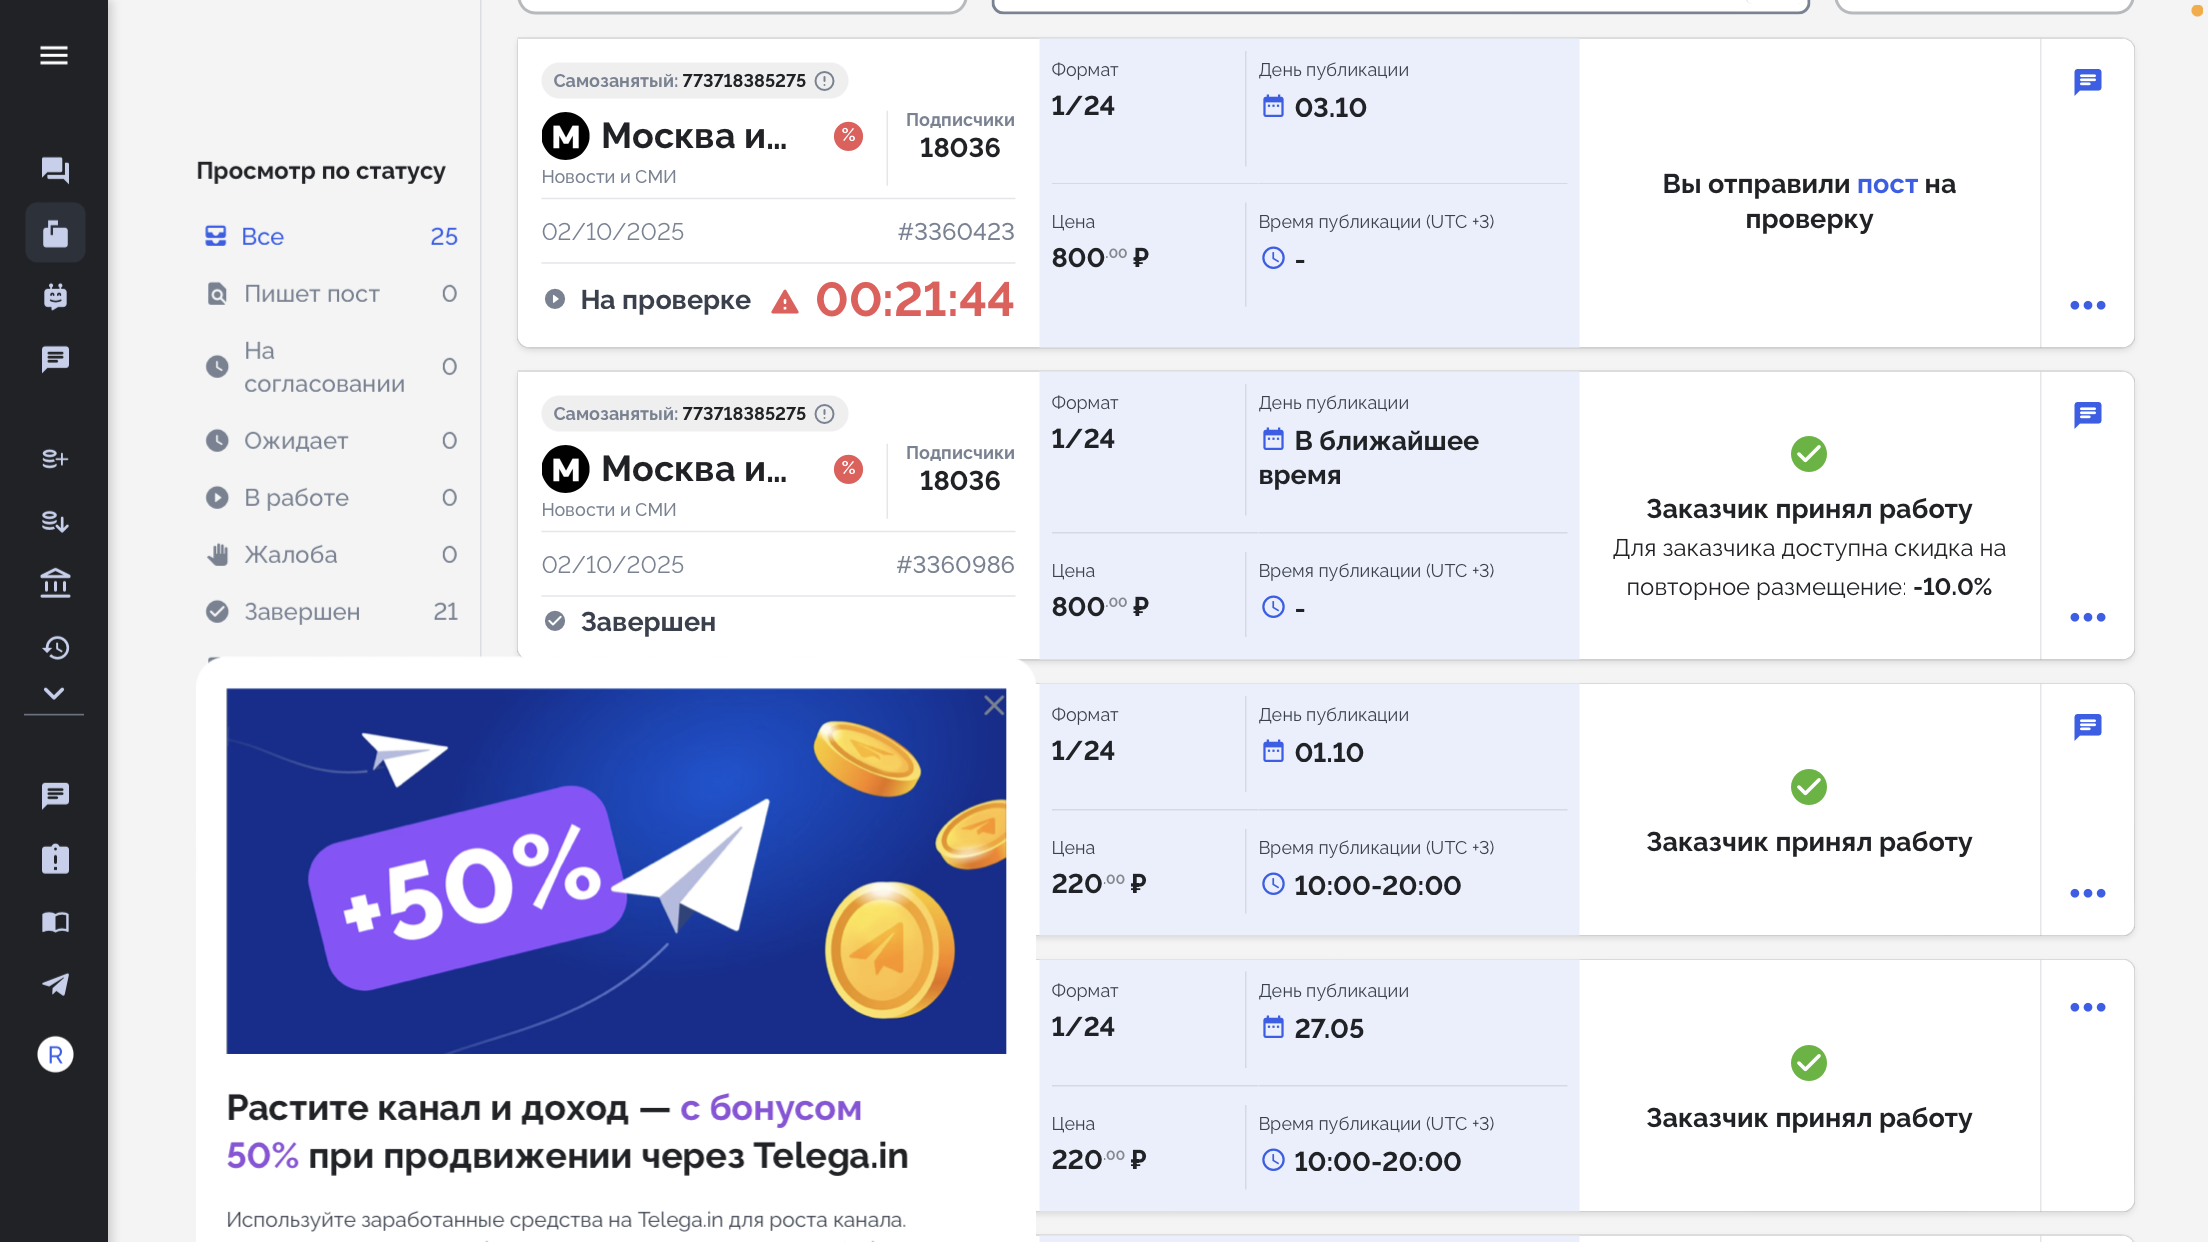Select the Все status filter
2208x1242 pixels.
(x=262, y=236)
